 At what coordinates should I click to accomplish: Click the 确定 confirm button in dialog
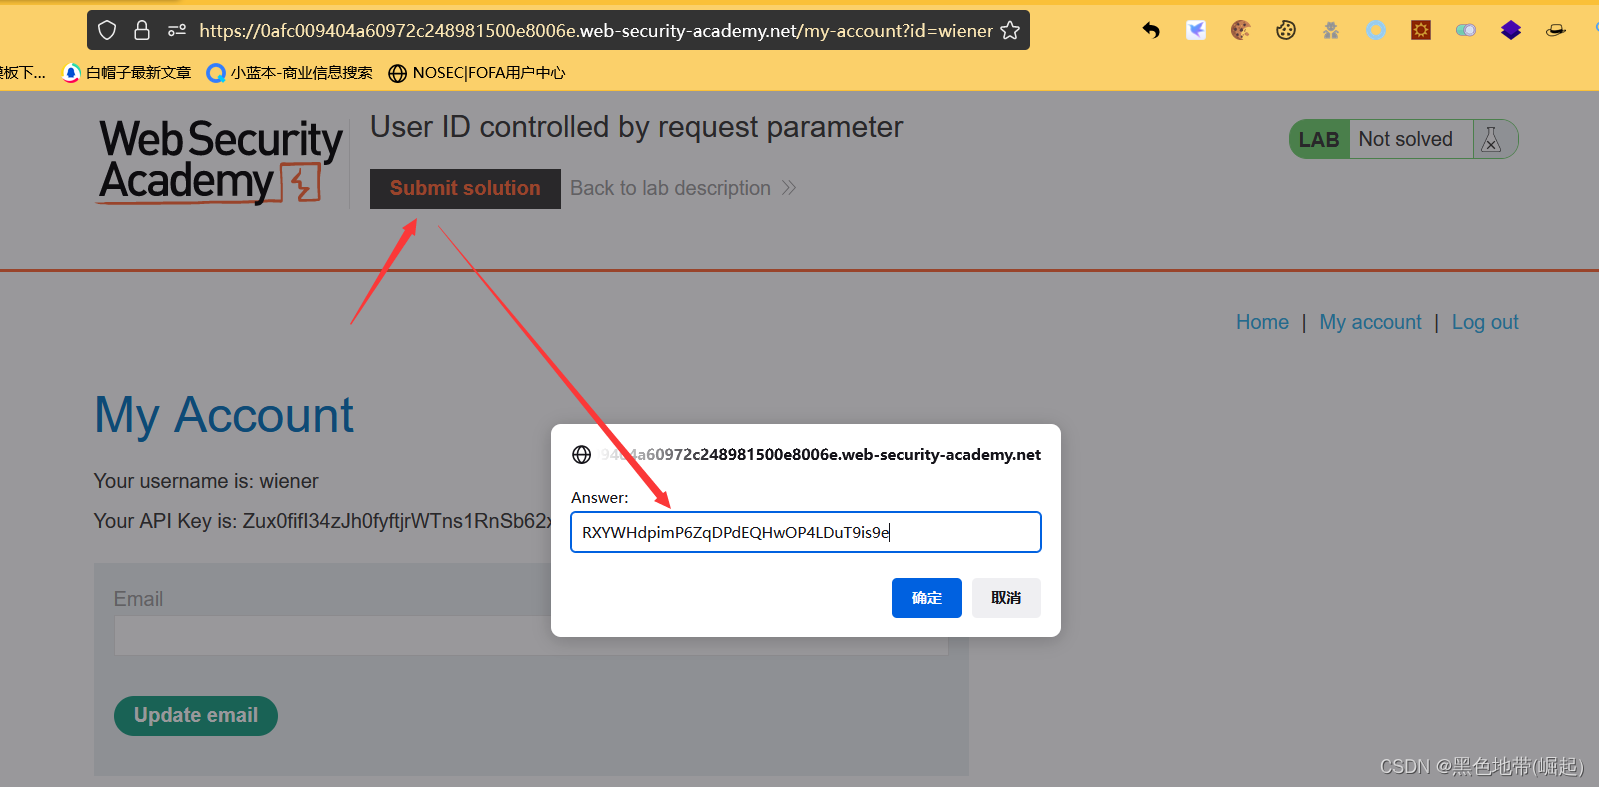pyautogui.click(x=926, y=598)
